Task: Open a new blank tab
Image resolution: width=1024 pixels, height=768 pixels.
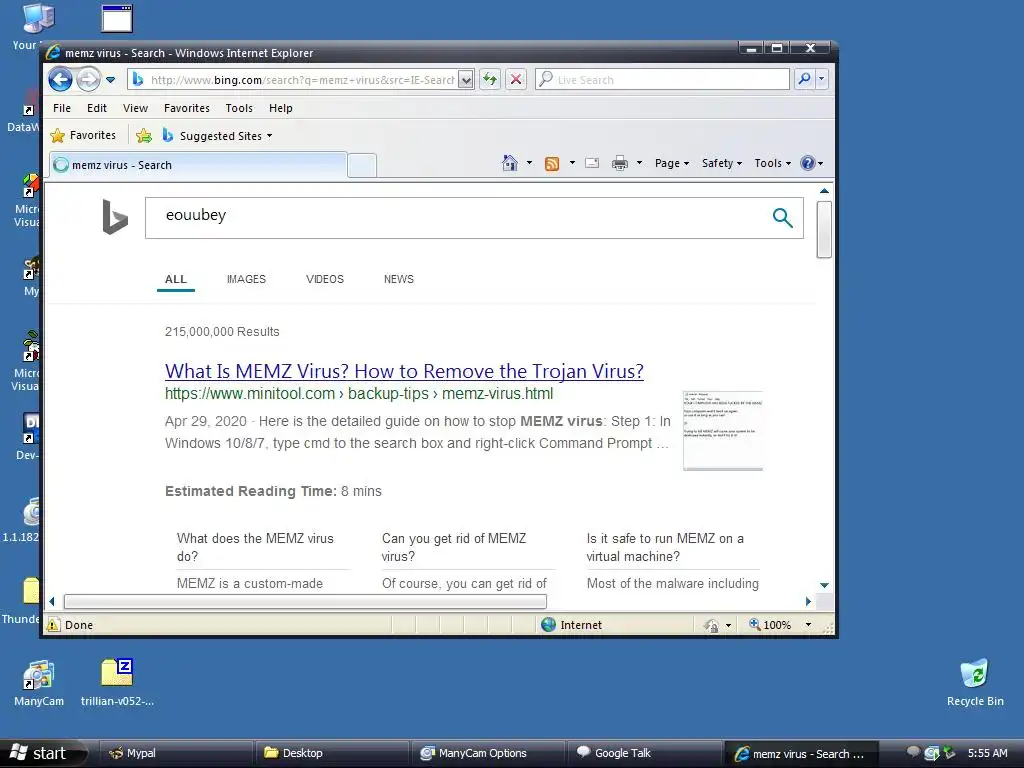Action: click(x=362, y=166)
